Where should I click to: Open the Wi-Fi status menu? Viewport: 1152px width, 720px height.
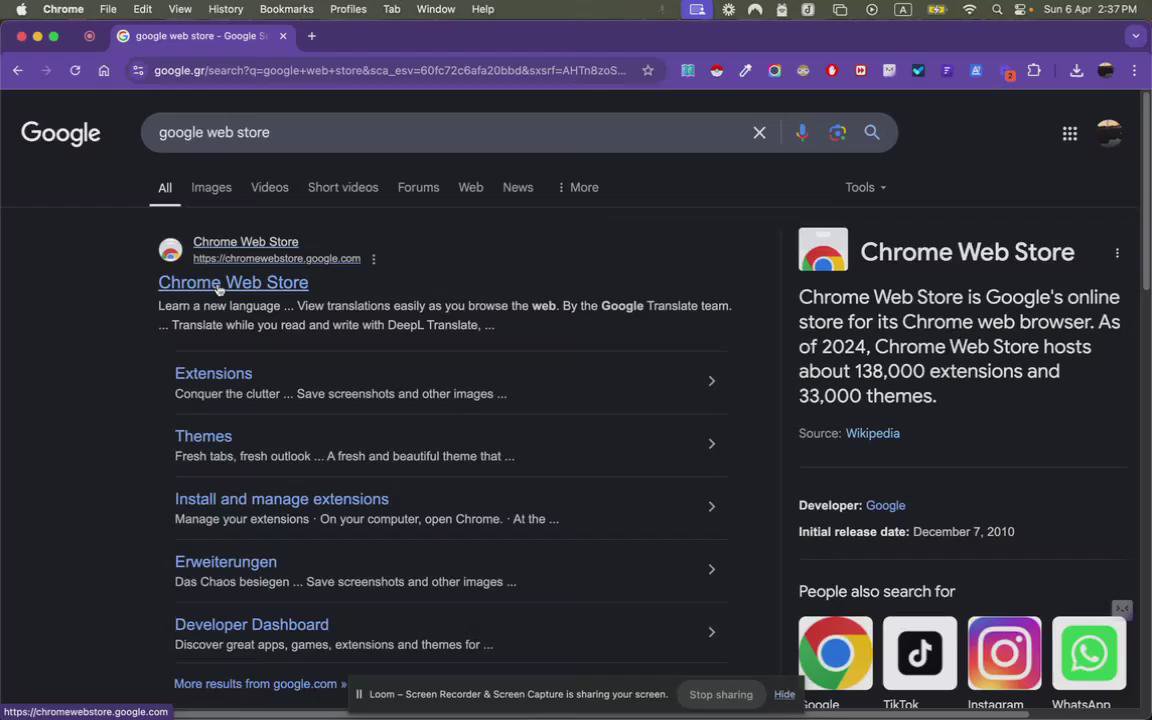tap(969, 10)
